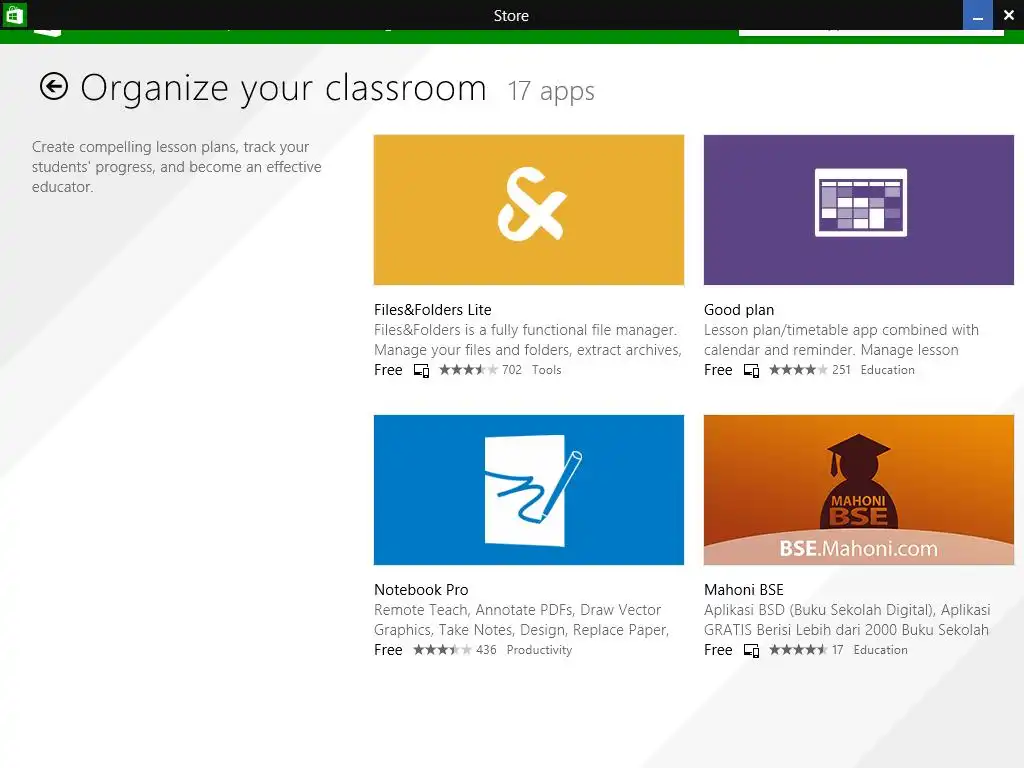Minimize the Store window
This screenshot has width=1024, height=768.
(x=978, y=15)
